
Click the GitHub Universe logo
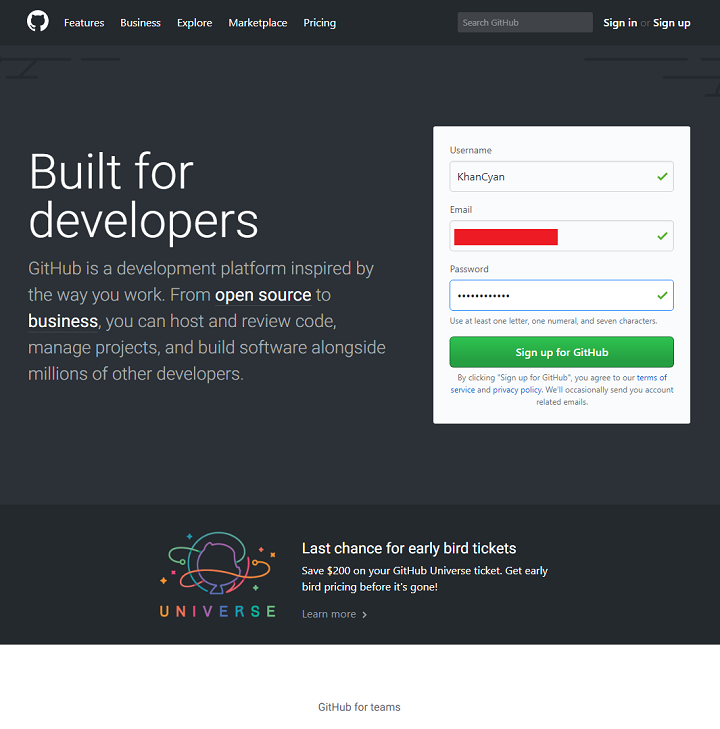(x=218, y=575)
